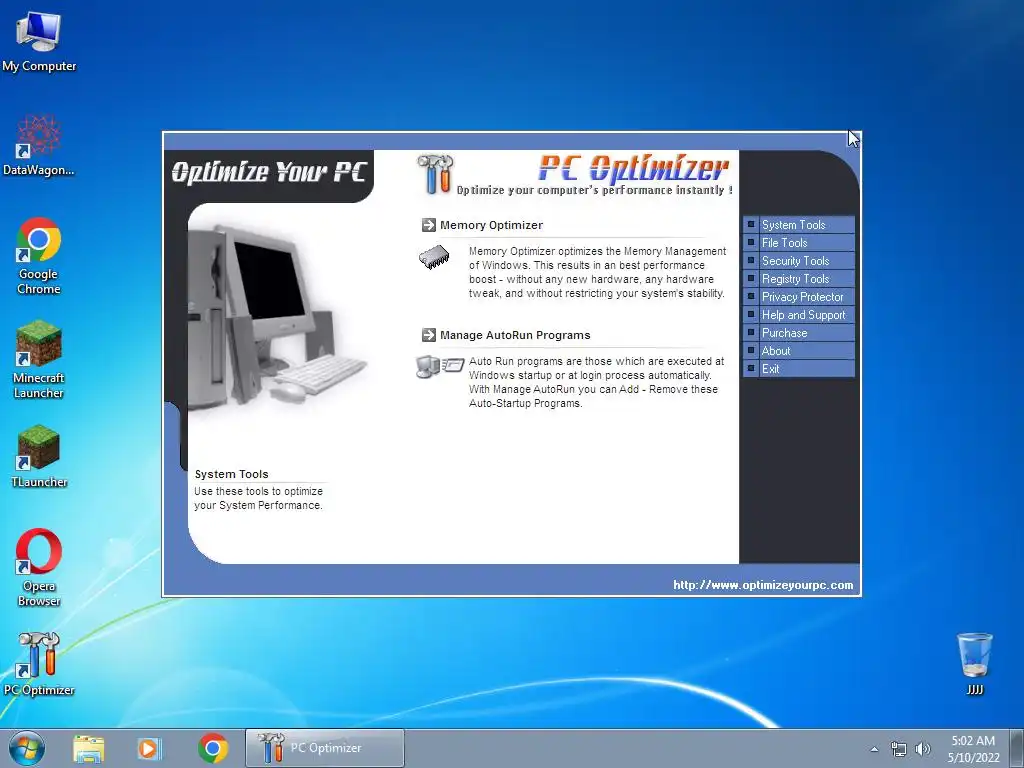
Task: Click the Memory Optimizer heading link
Action: click(x=491, y=225)
